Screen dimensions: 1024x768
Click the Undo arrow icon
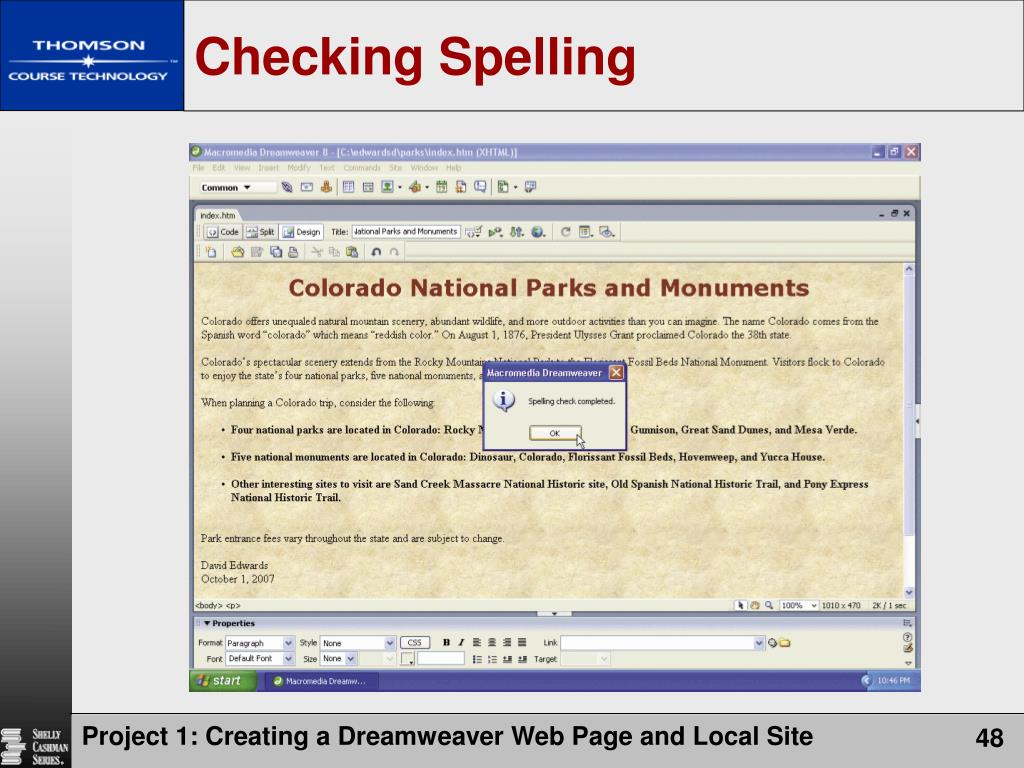[x=376, y=252]
